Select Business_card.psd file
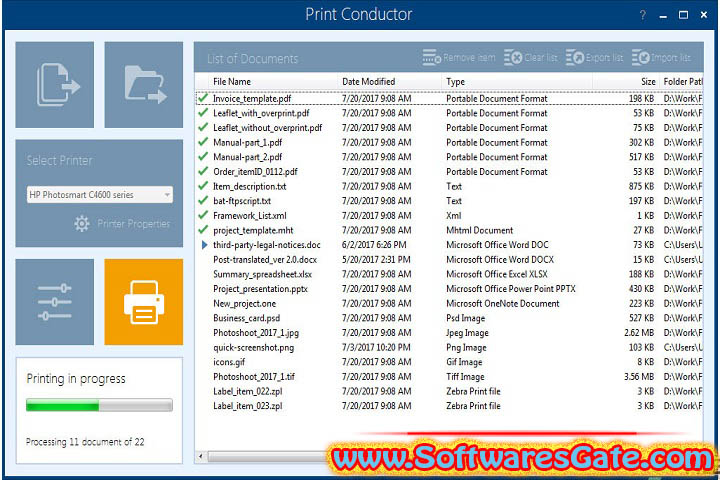This screenshot has width=720, height=480. point(246,318)
